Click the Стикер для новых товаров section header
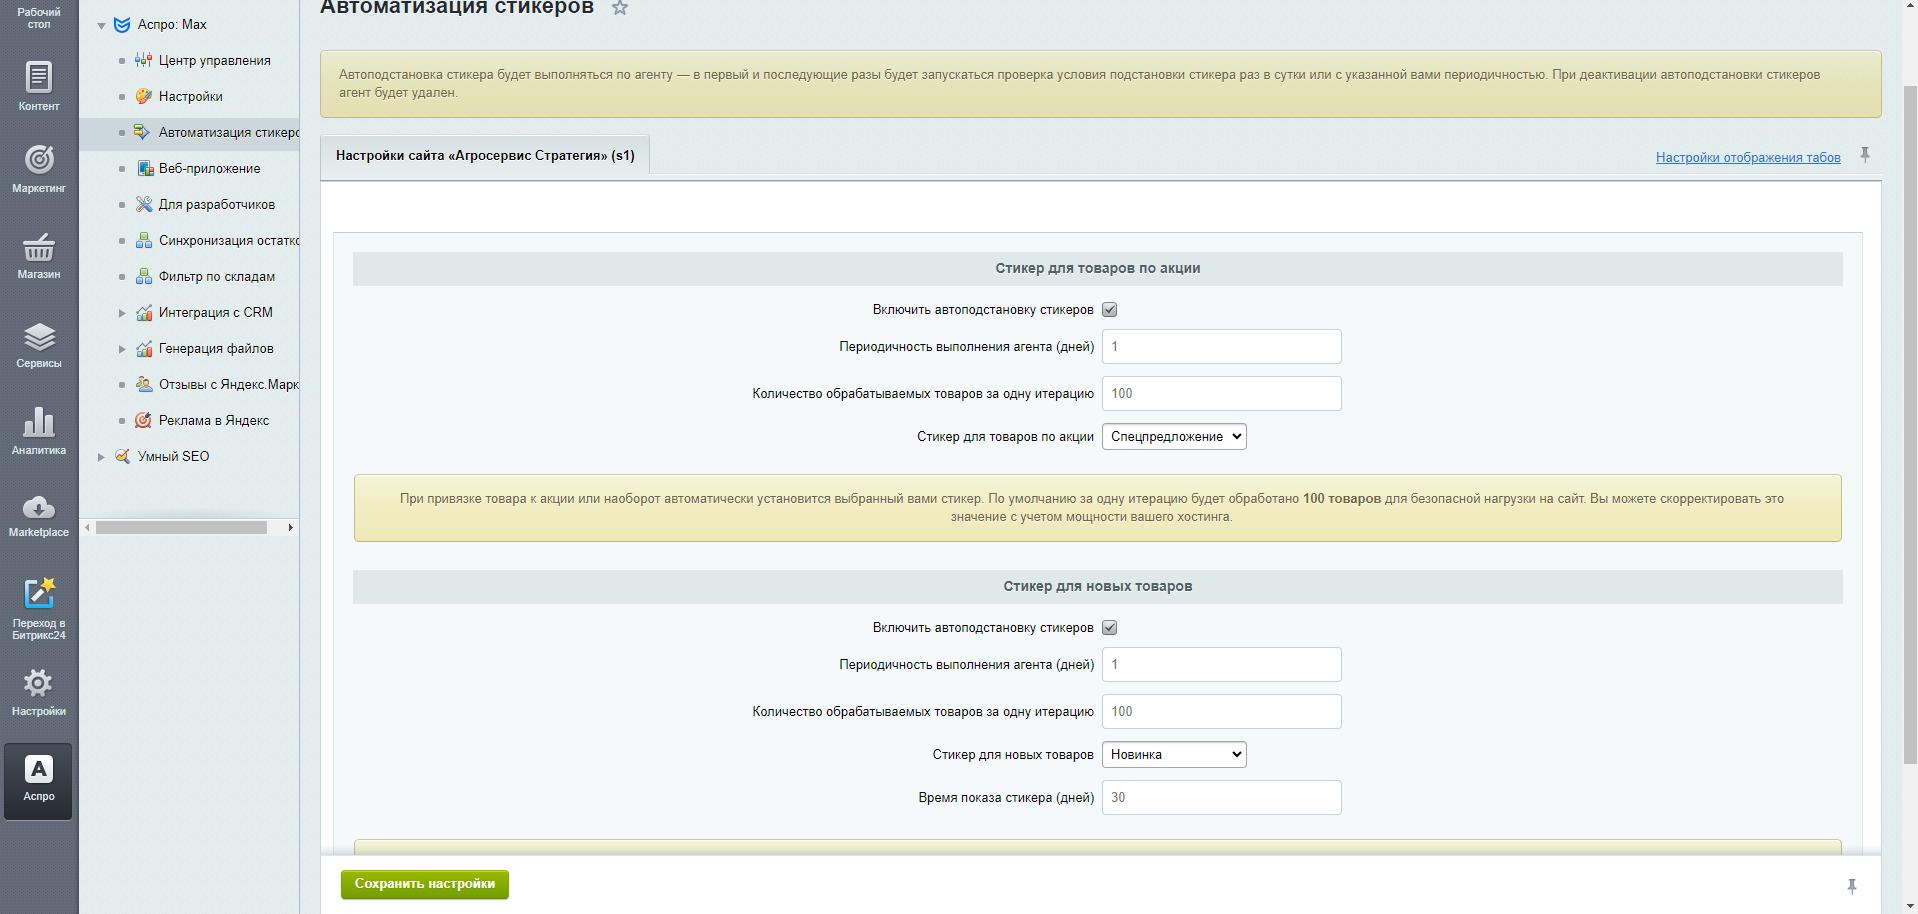Image resolution: width=1918 pixels, height=914 pixels. point(1097,586)
